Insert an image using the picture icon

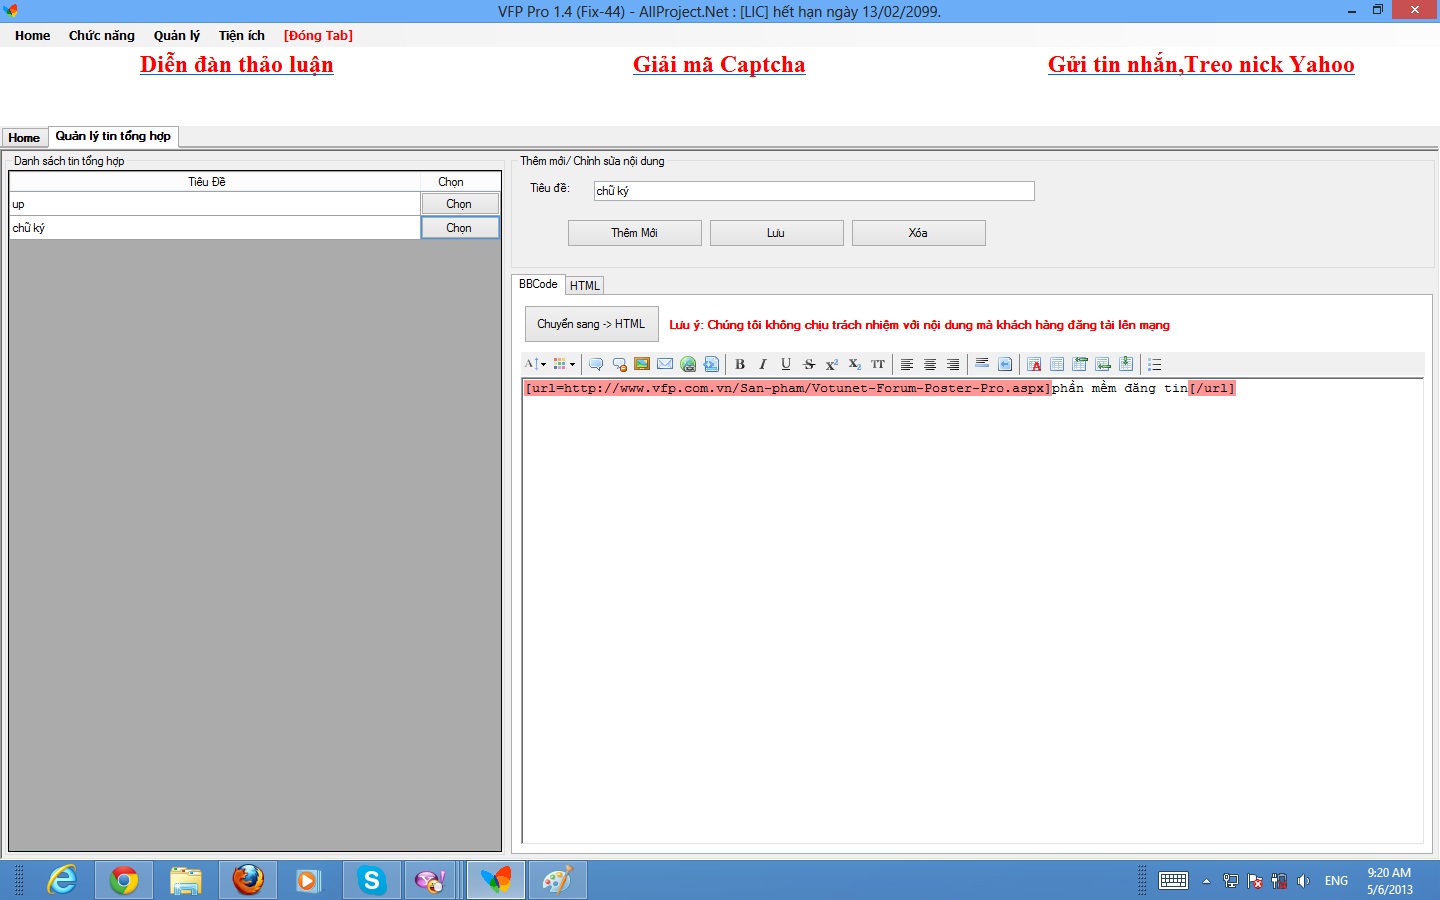click(642, 364)
